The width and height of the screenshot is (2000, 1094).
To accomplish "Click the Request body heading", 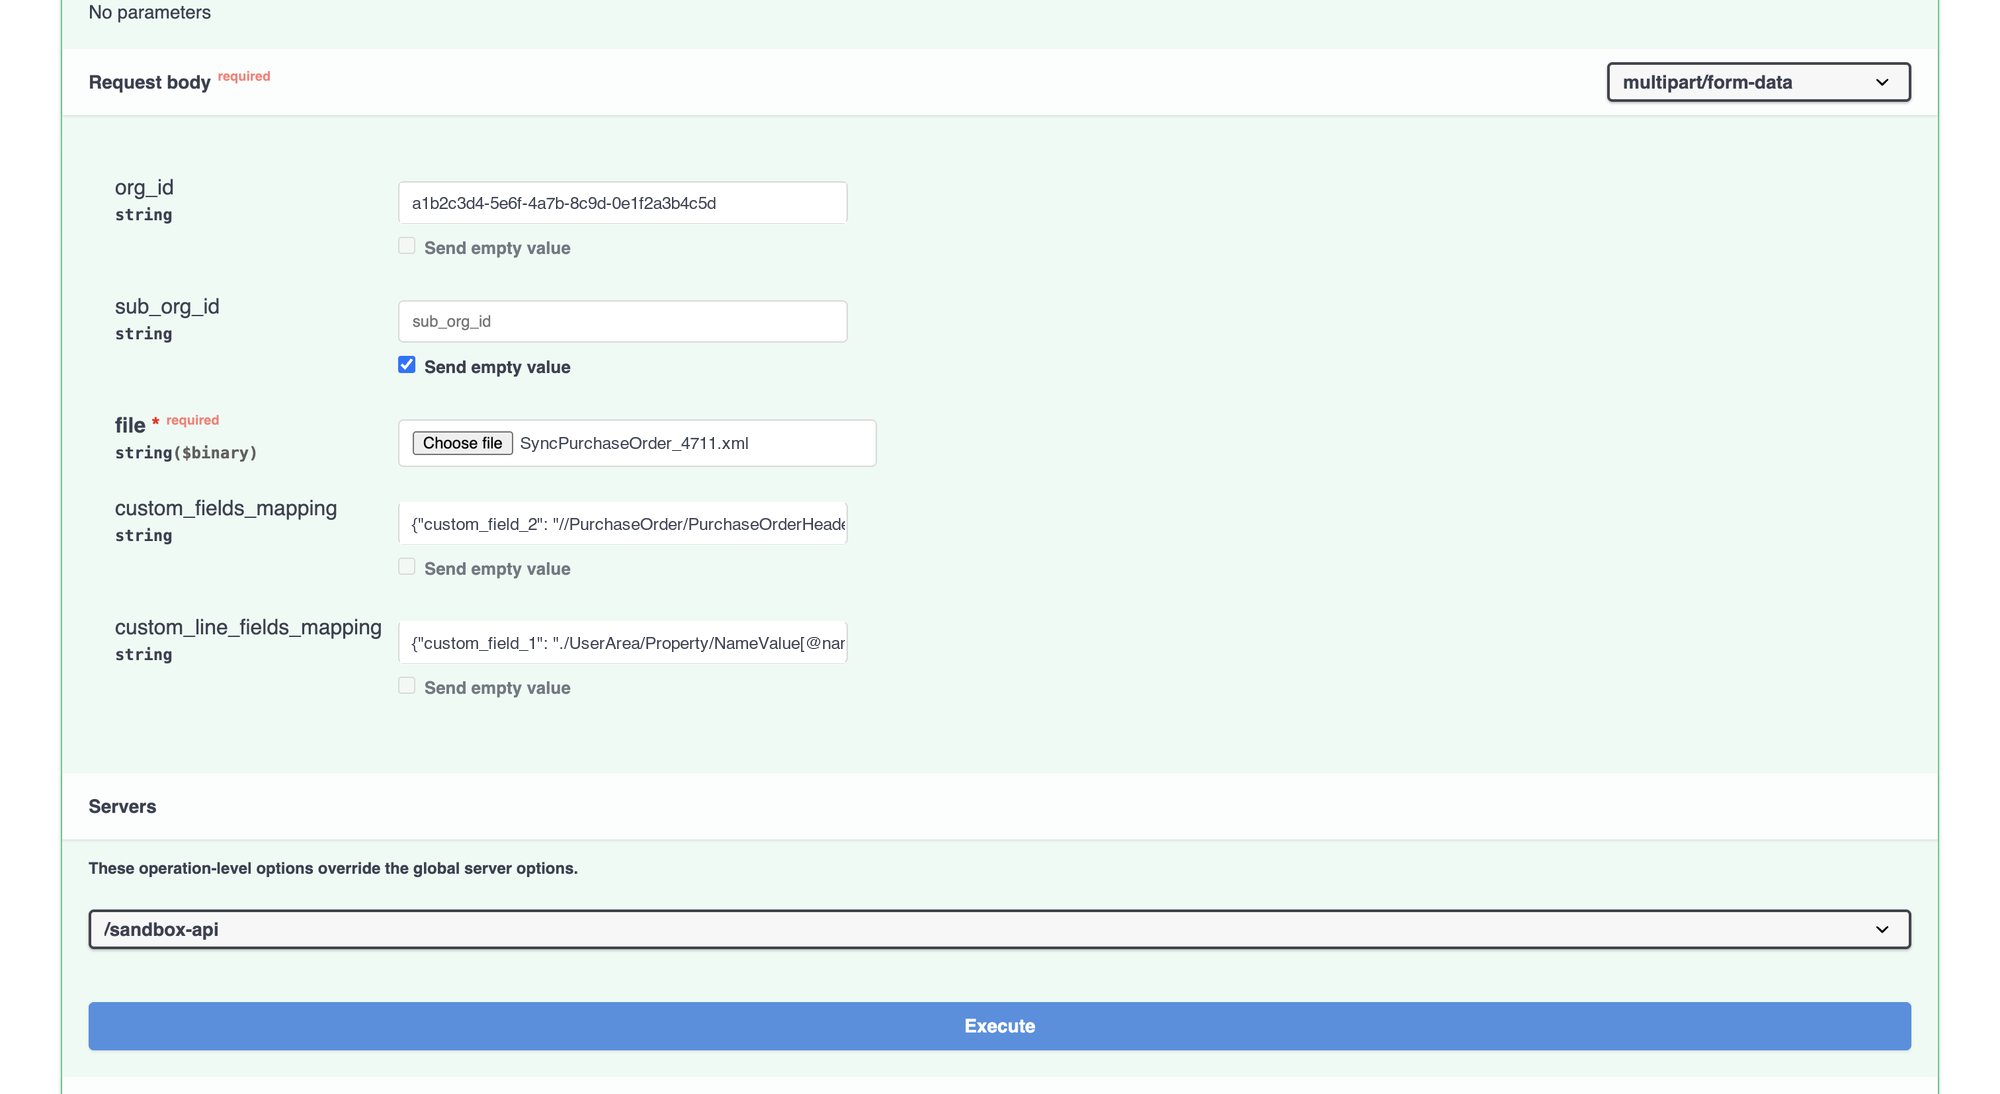I will 149,83.
